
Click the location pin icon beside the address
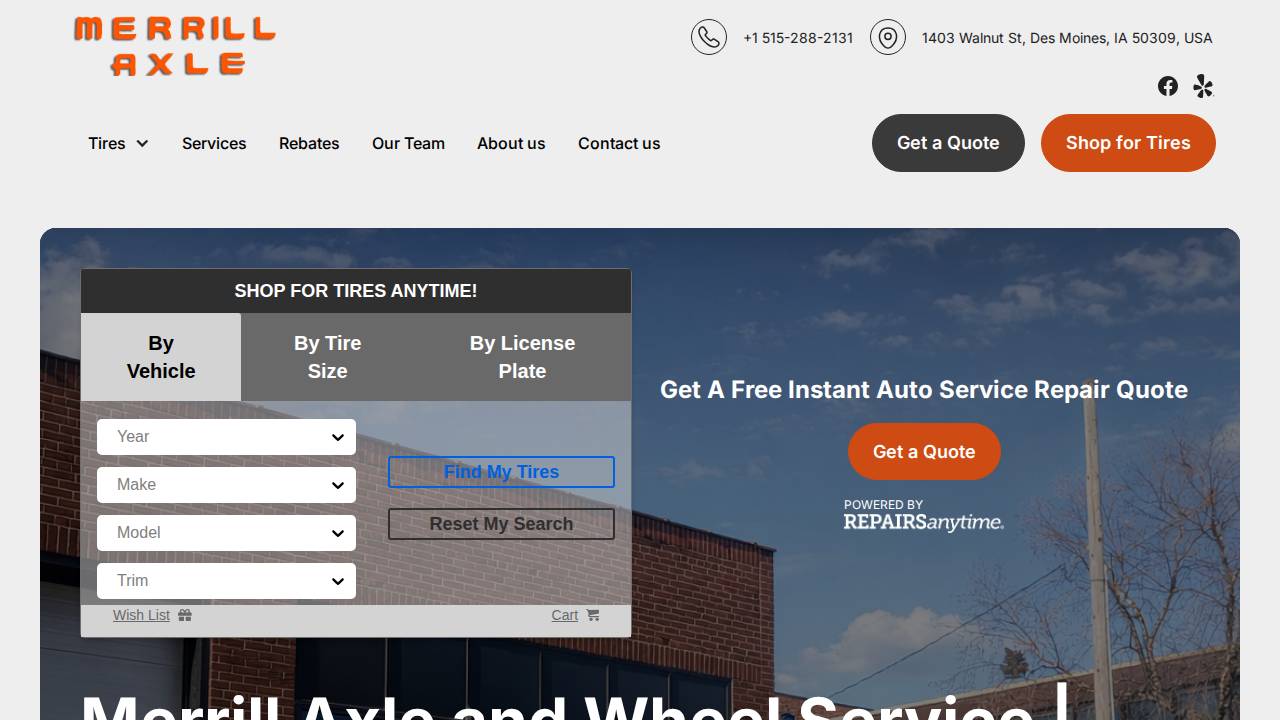coord(887,37)
